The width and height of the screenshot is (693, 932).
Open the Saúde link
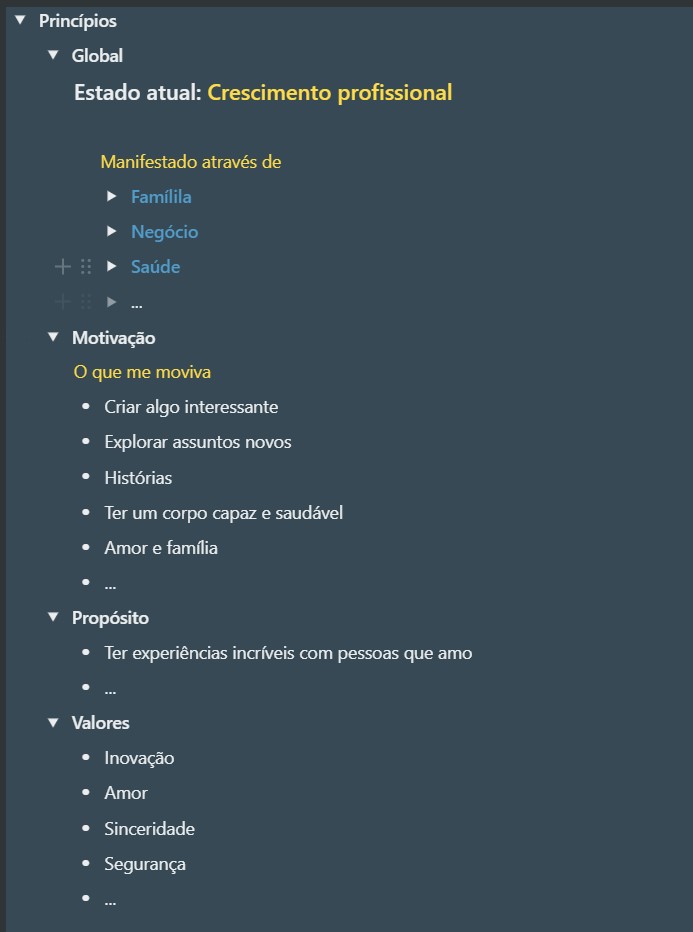click(156, 267)
